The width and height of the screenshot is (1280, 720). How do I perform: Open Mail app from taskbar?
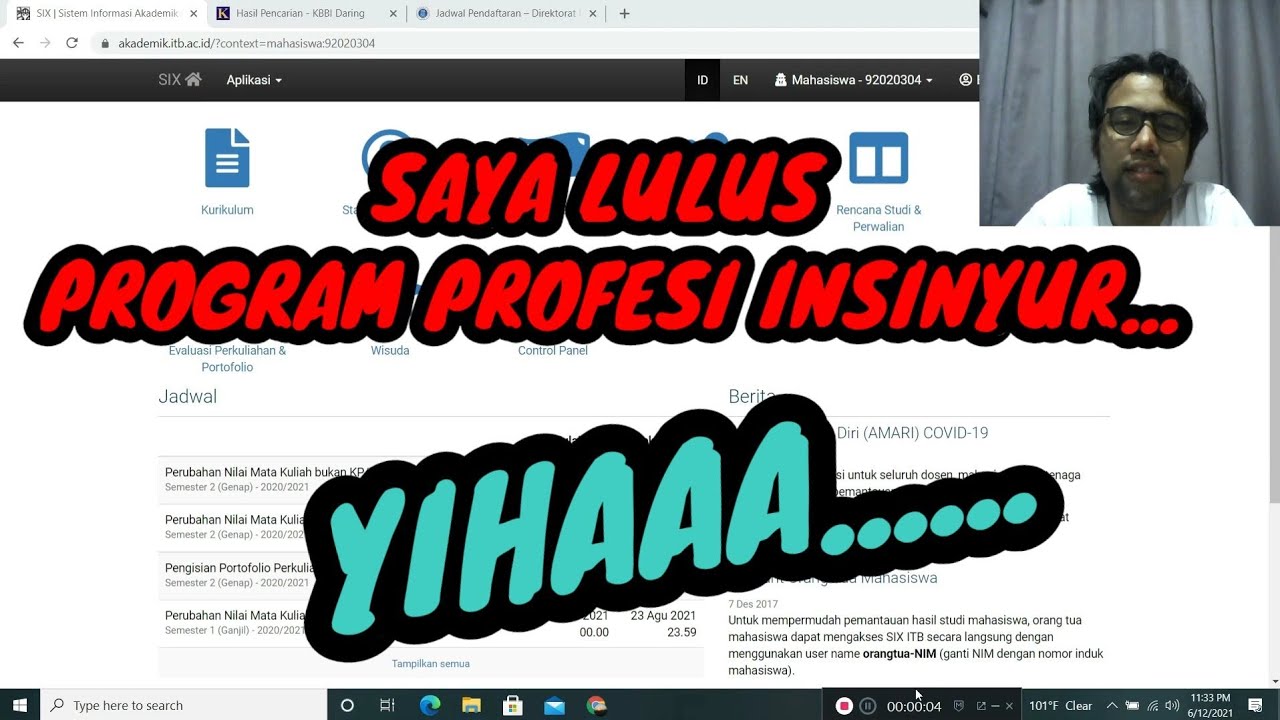554,705
